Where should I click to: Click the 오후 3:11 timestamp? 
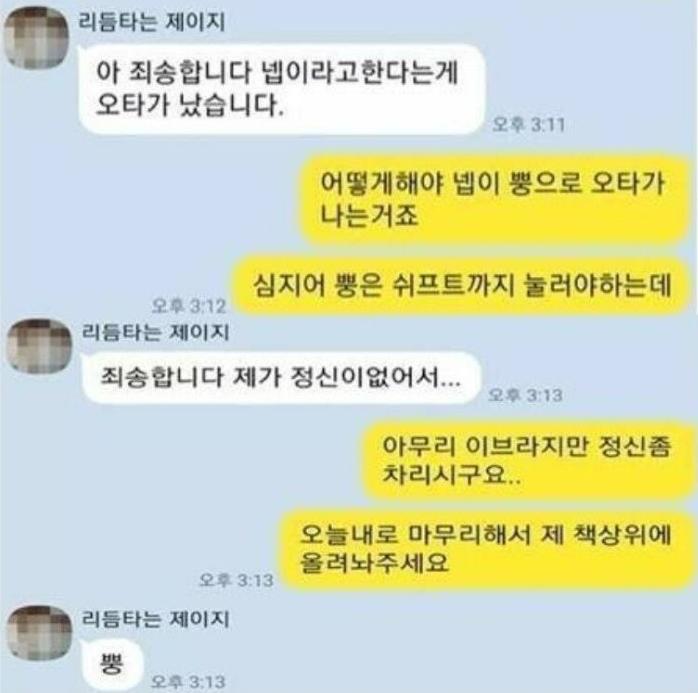tap(528, 125)
